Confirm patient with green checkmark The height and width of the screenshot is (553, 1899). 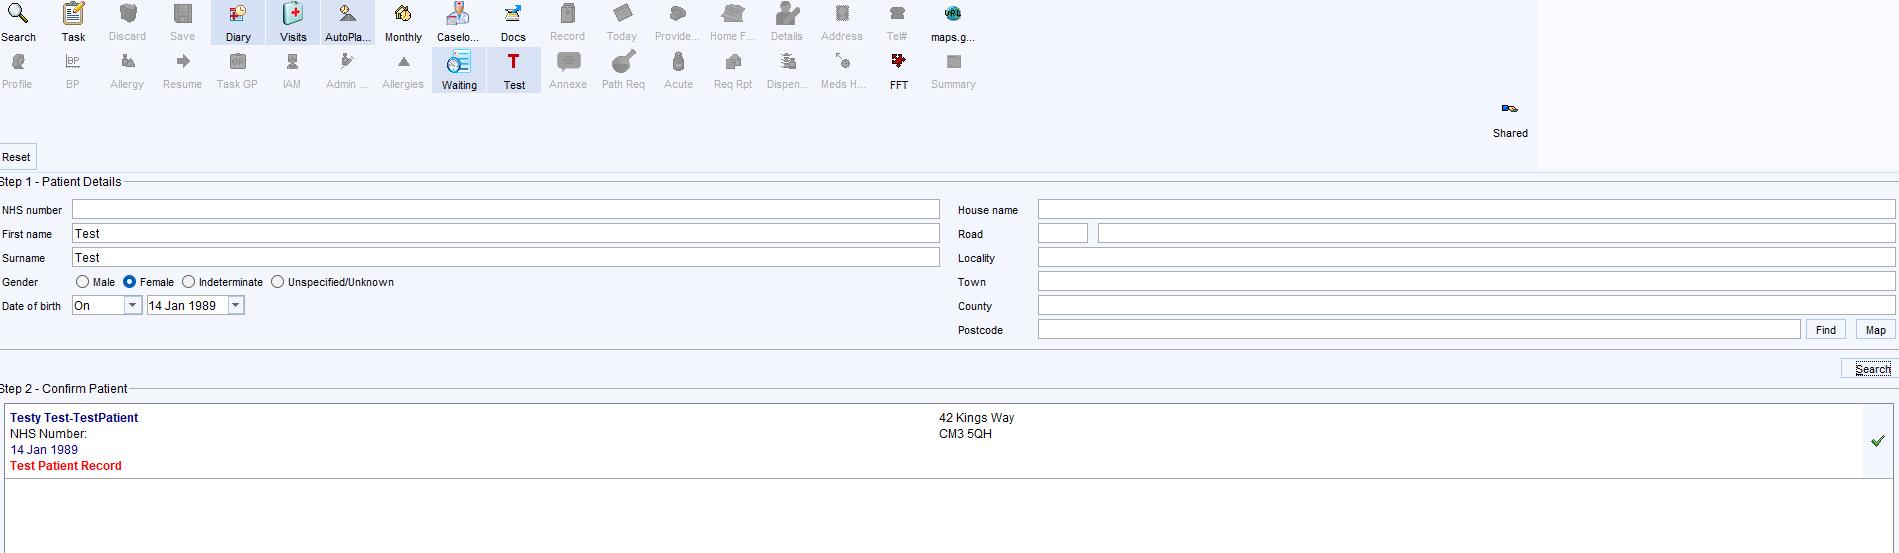pyautogui.click(x=1877, y=441)
